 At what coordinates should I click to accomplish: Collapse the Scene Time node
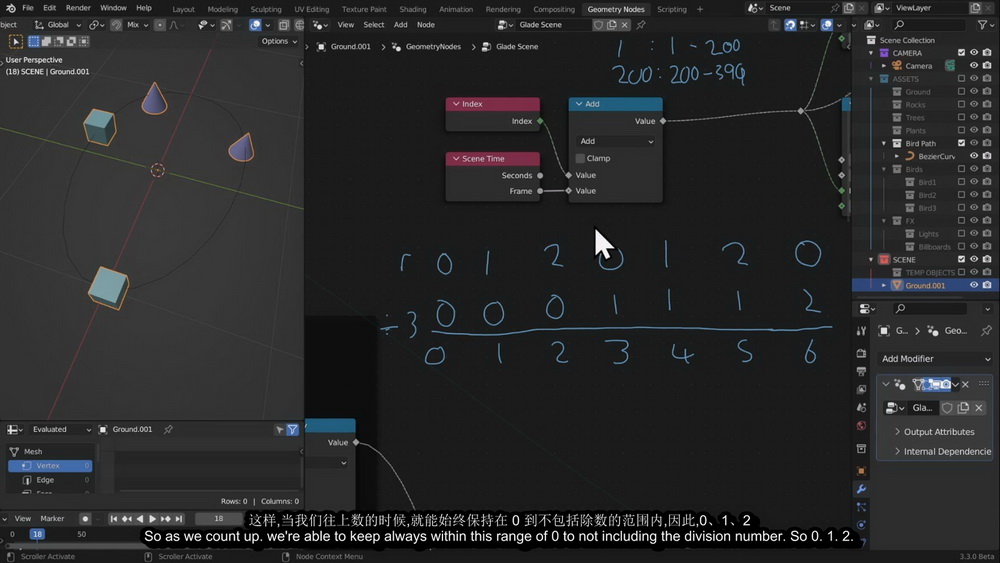(x=456, y=159)
